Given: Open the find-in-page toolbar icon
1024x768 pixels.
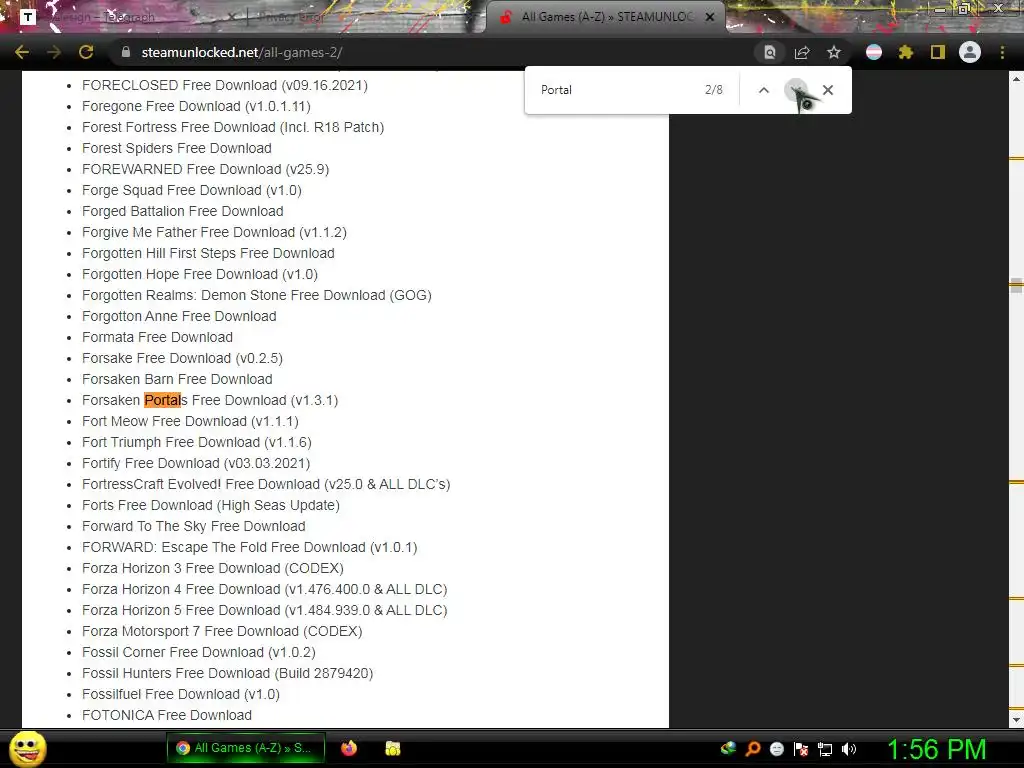Looking at the screenshot, I should (770, 52).
